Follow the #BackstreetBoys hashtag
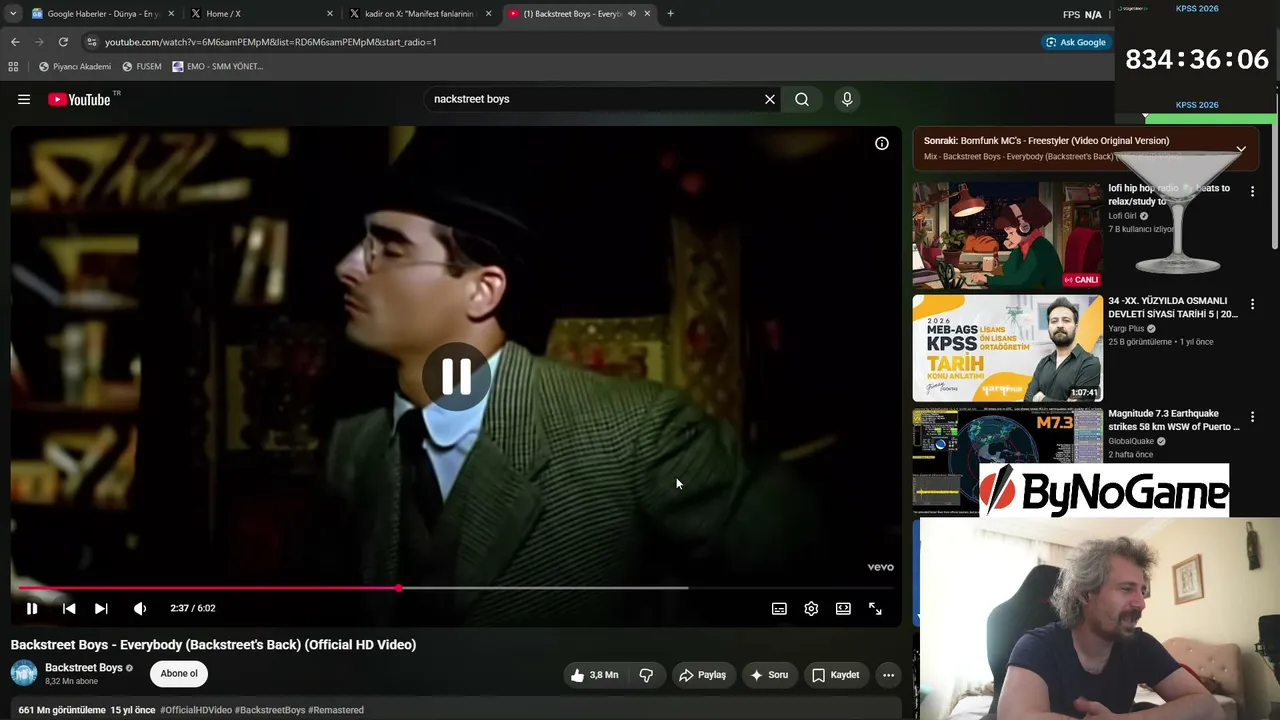This screenshot has width=1280, height=720. coord(270,710)
